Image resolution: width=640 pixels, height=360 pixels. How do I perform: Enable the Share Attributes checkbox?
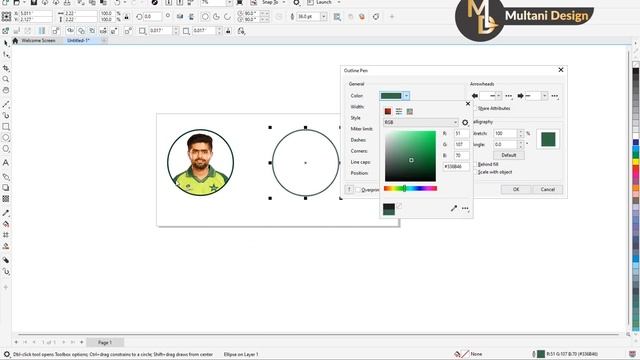(x=476, y=109)
